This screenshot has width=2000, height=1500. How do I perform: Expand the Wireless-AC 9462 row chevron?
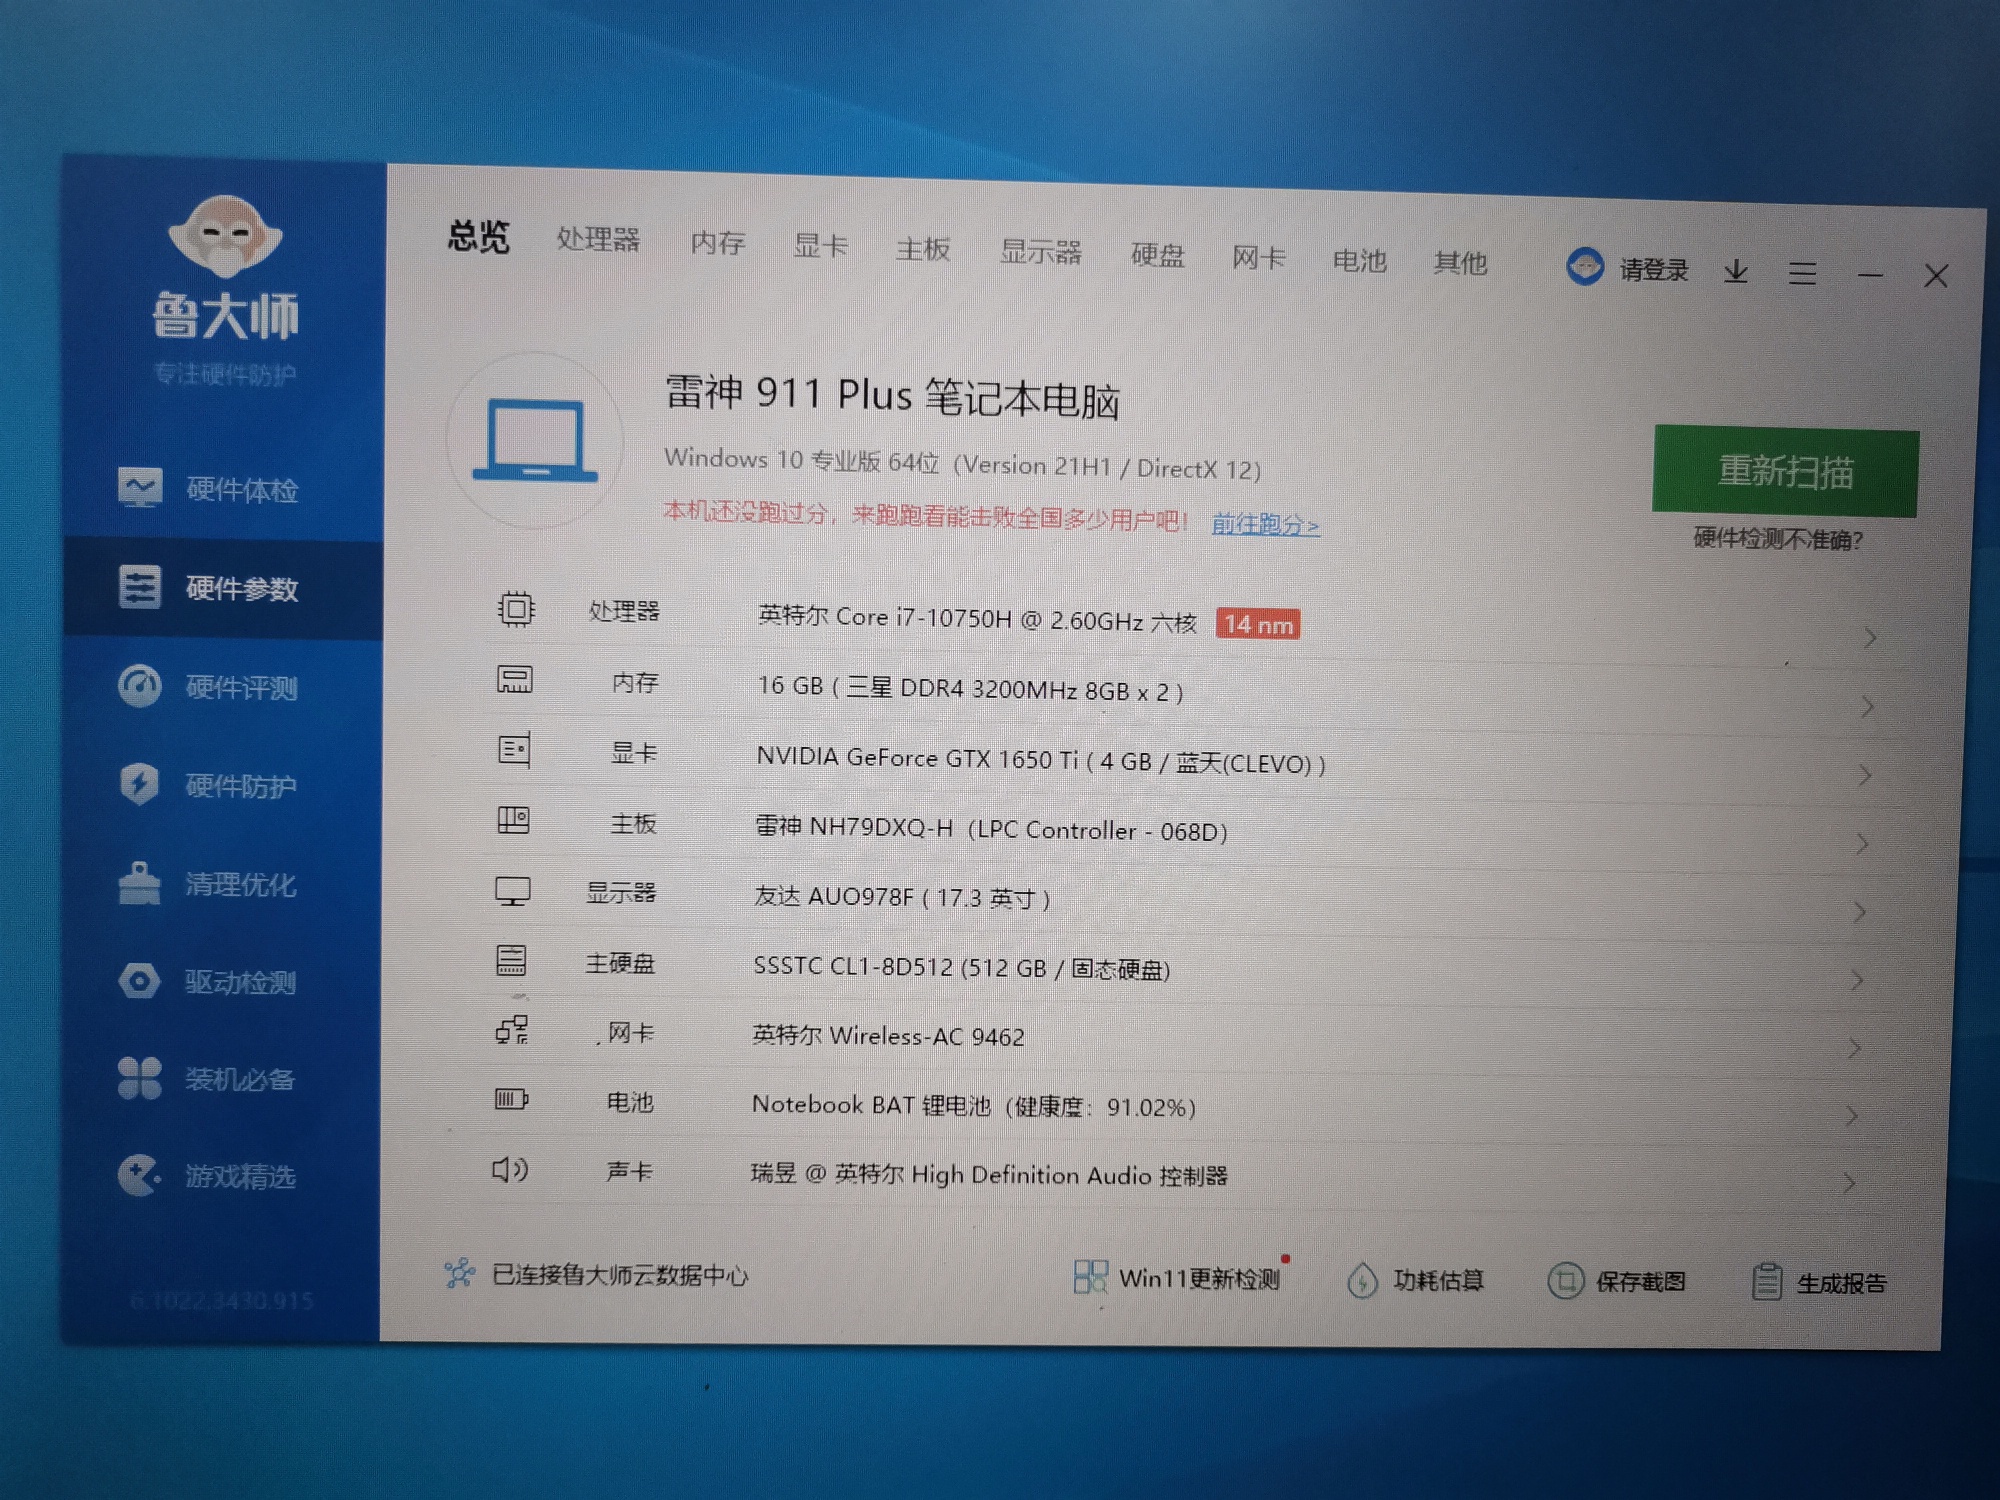click(x=1854, y=1048)
